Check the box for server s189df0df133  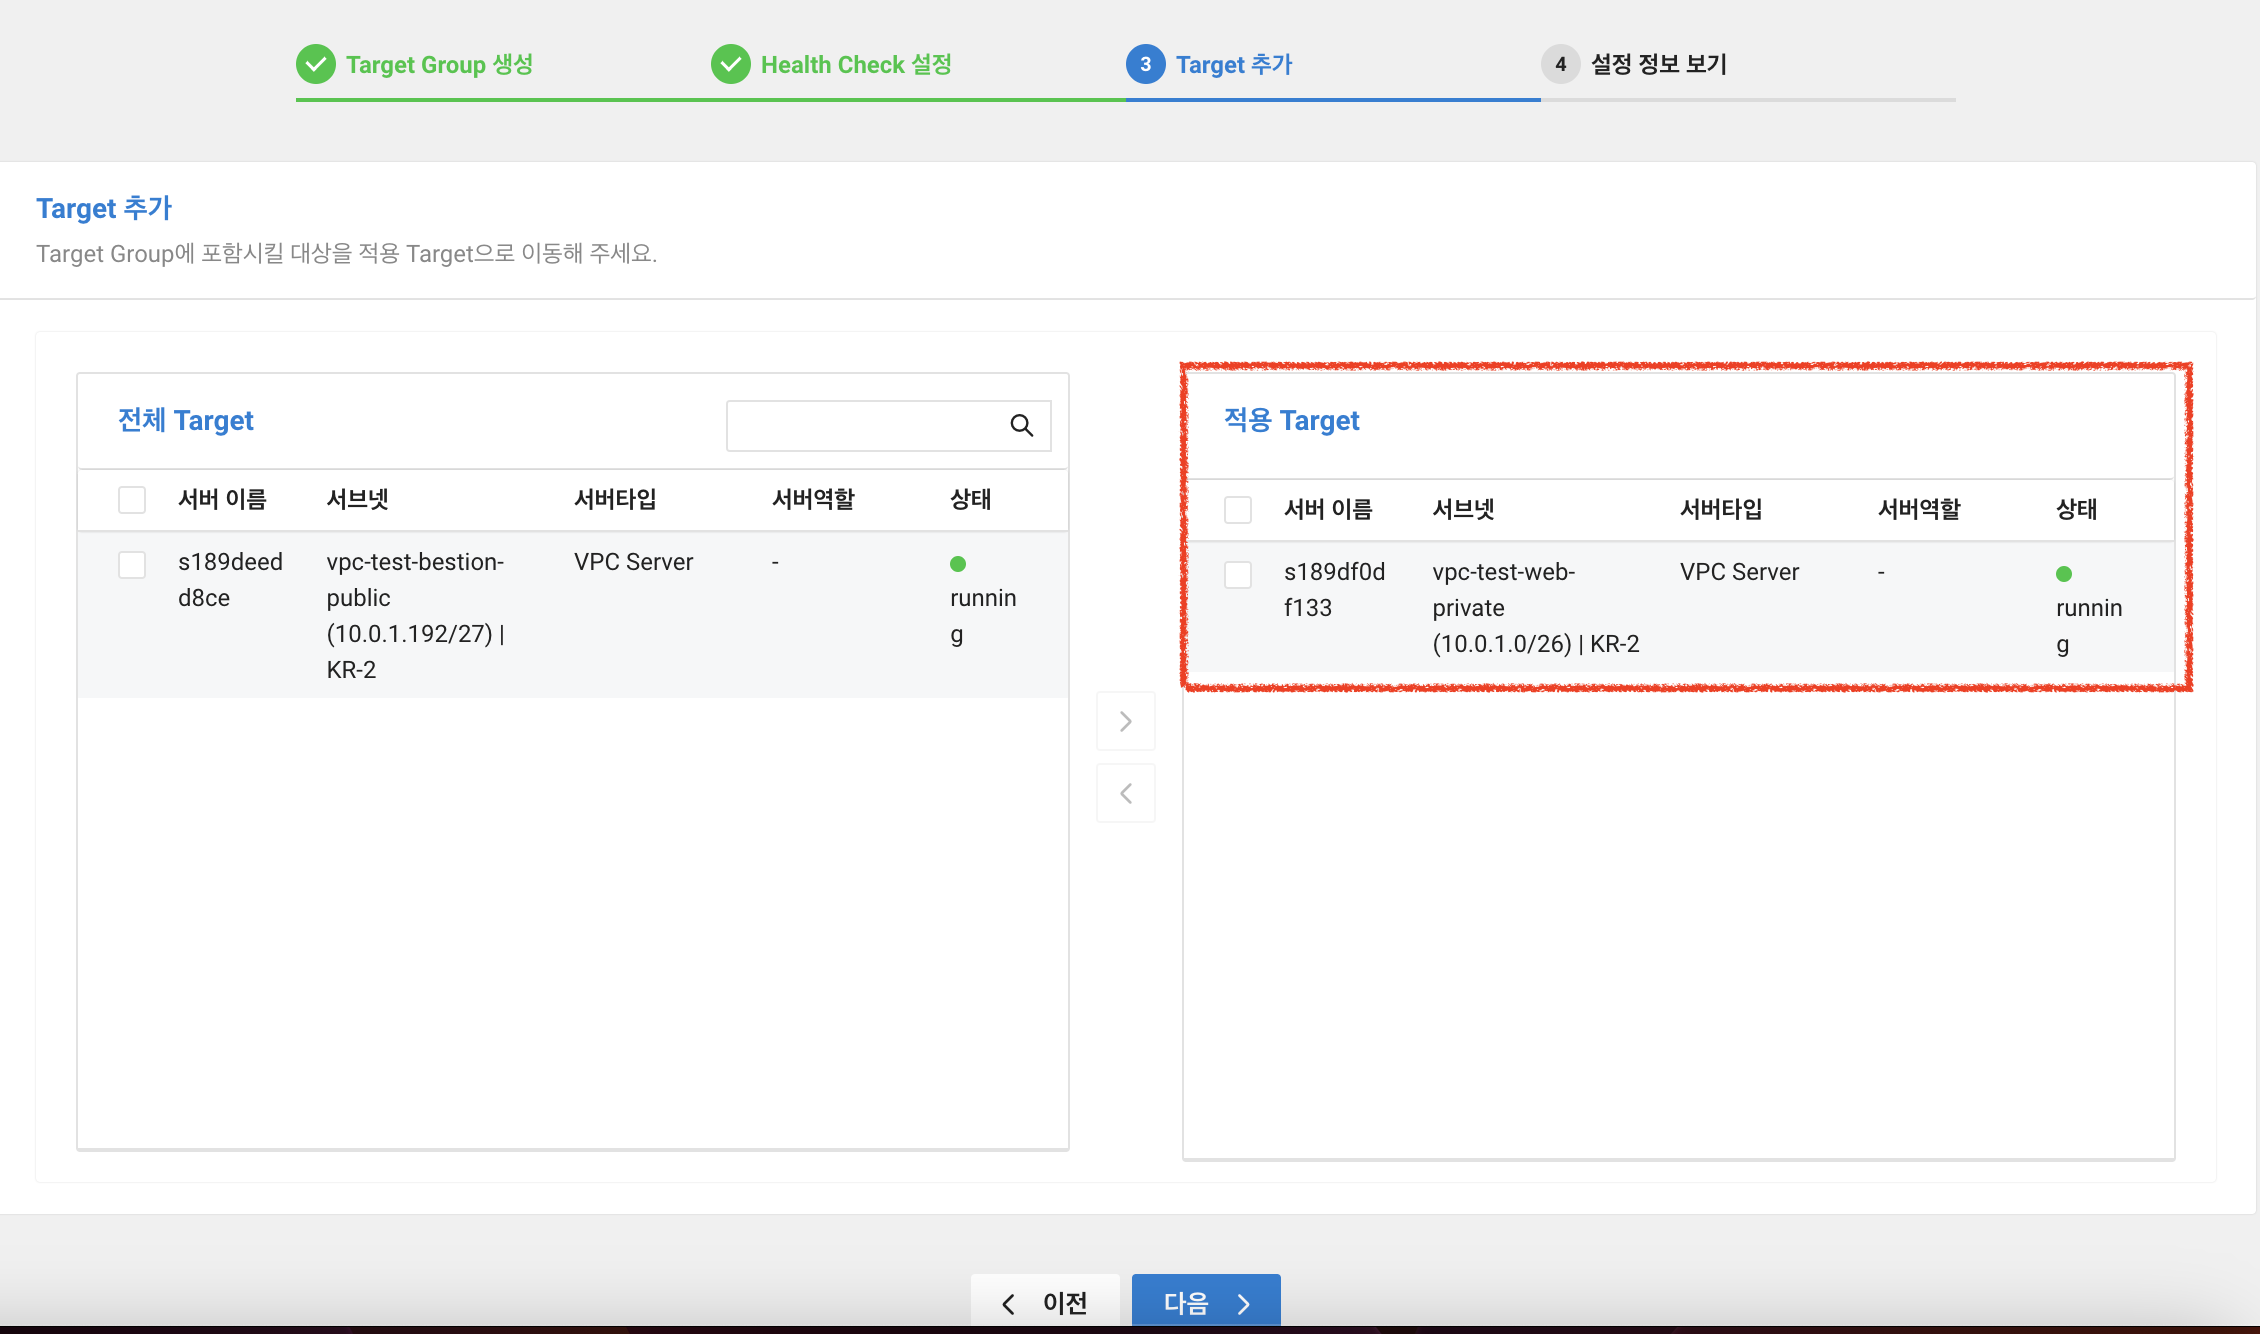(1238, 575)
